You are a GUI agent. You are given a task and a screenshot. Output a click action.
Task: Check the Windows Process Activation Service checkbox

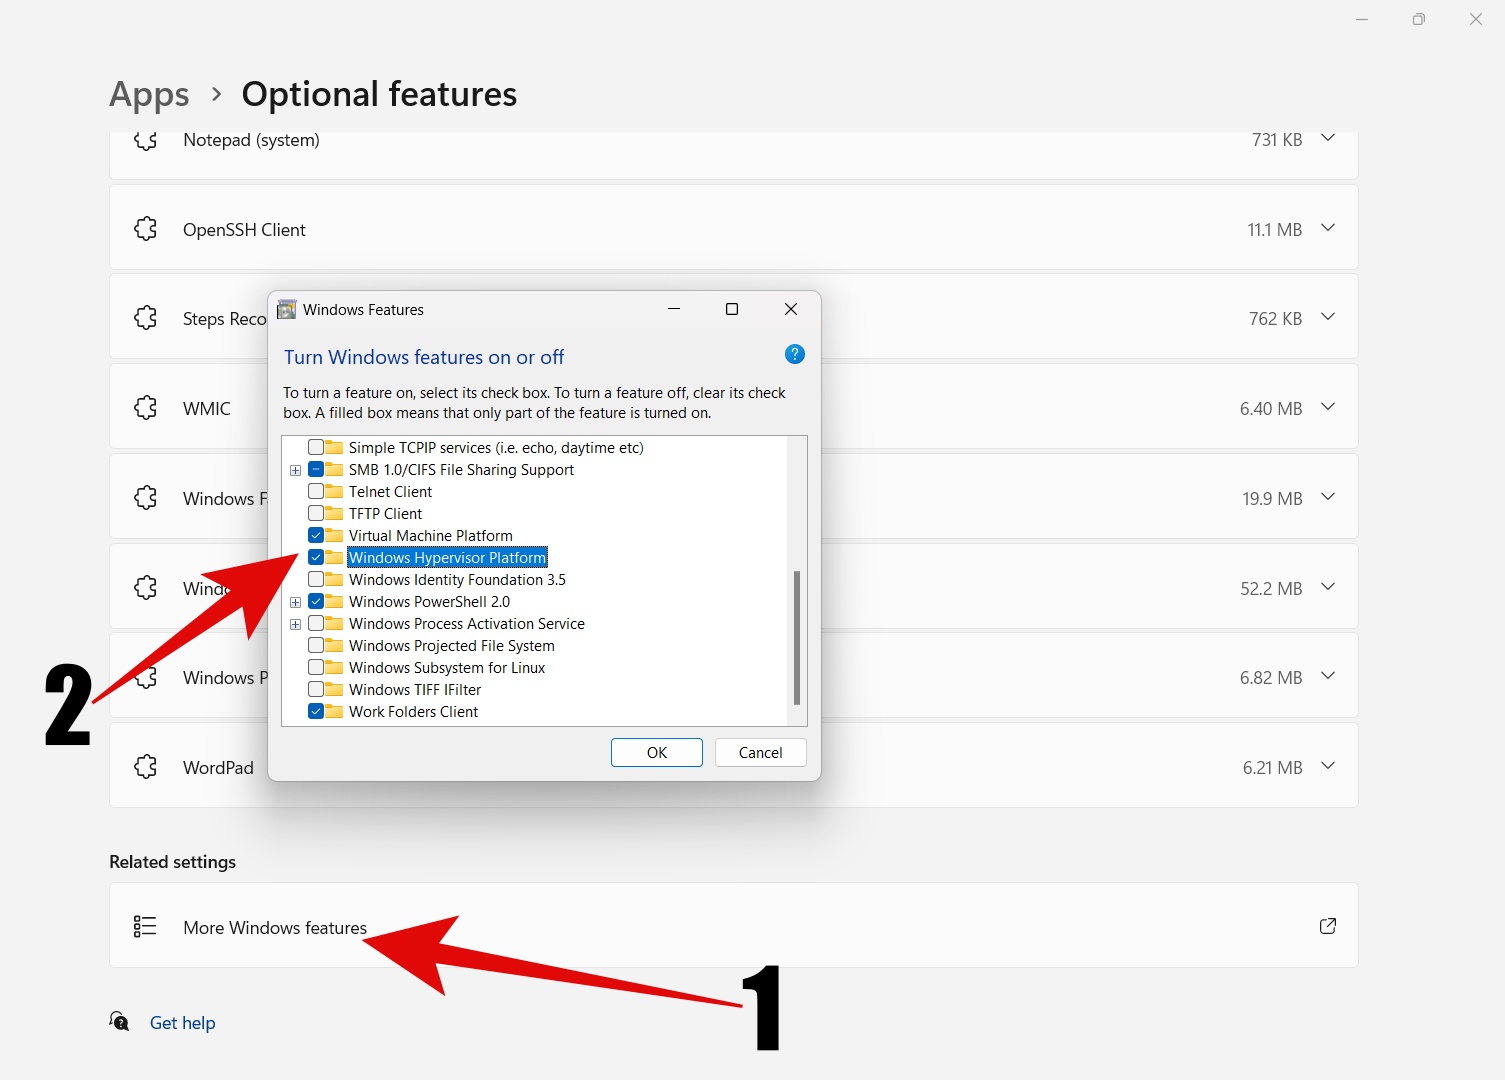point(316,623)
